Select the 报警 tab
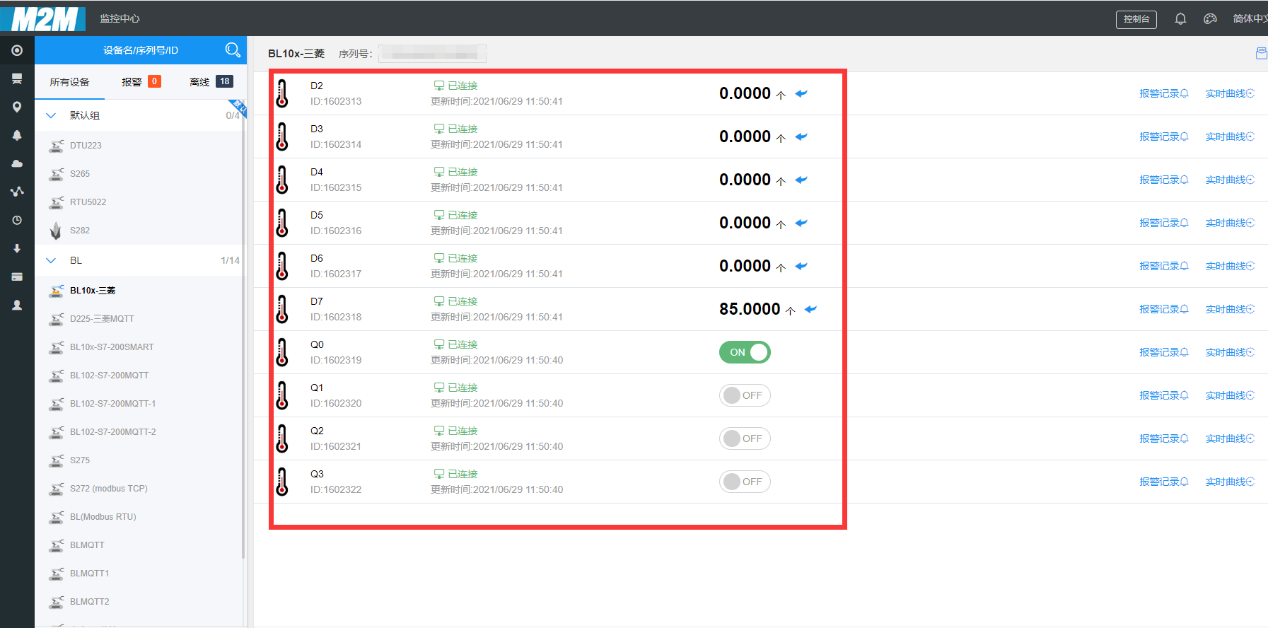 [x=141, y=82]
